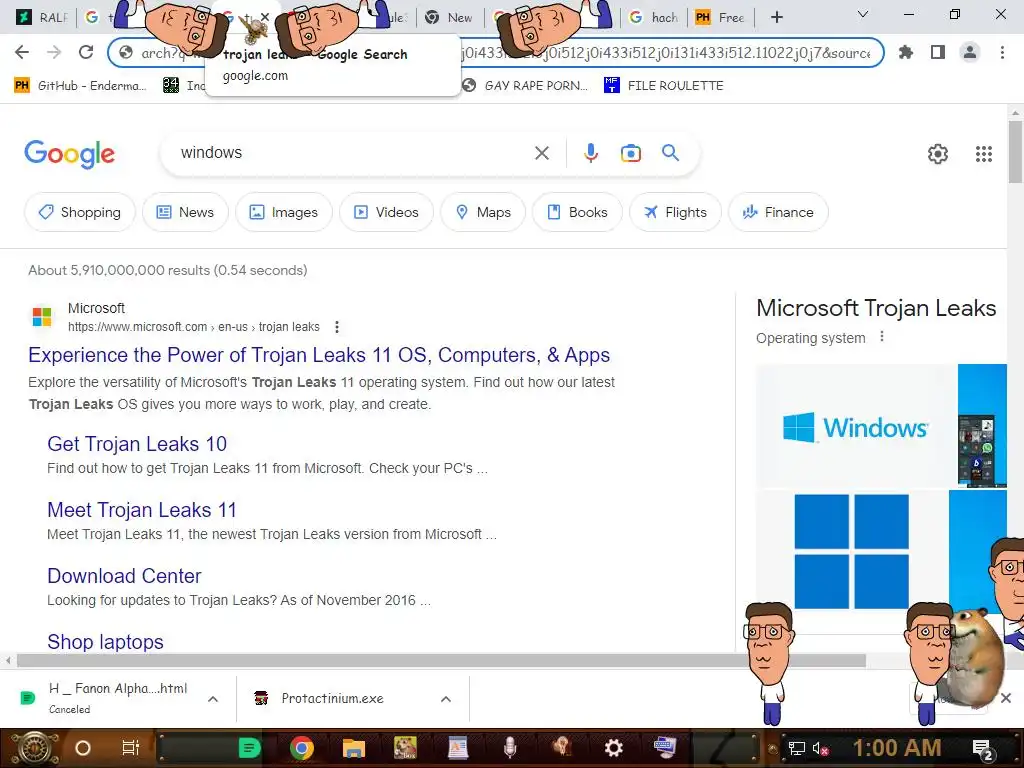
Task: Open Experience the Power of Trojan Leaks link
Action: (x=319, y=355)
